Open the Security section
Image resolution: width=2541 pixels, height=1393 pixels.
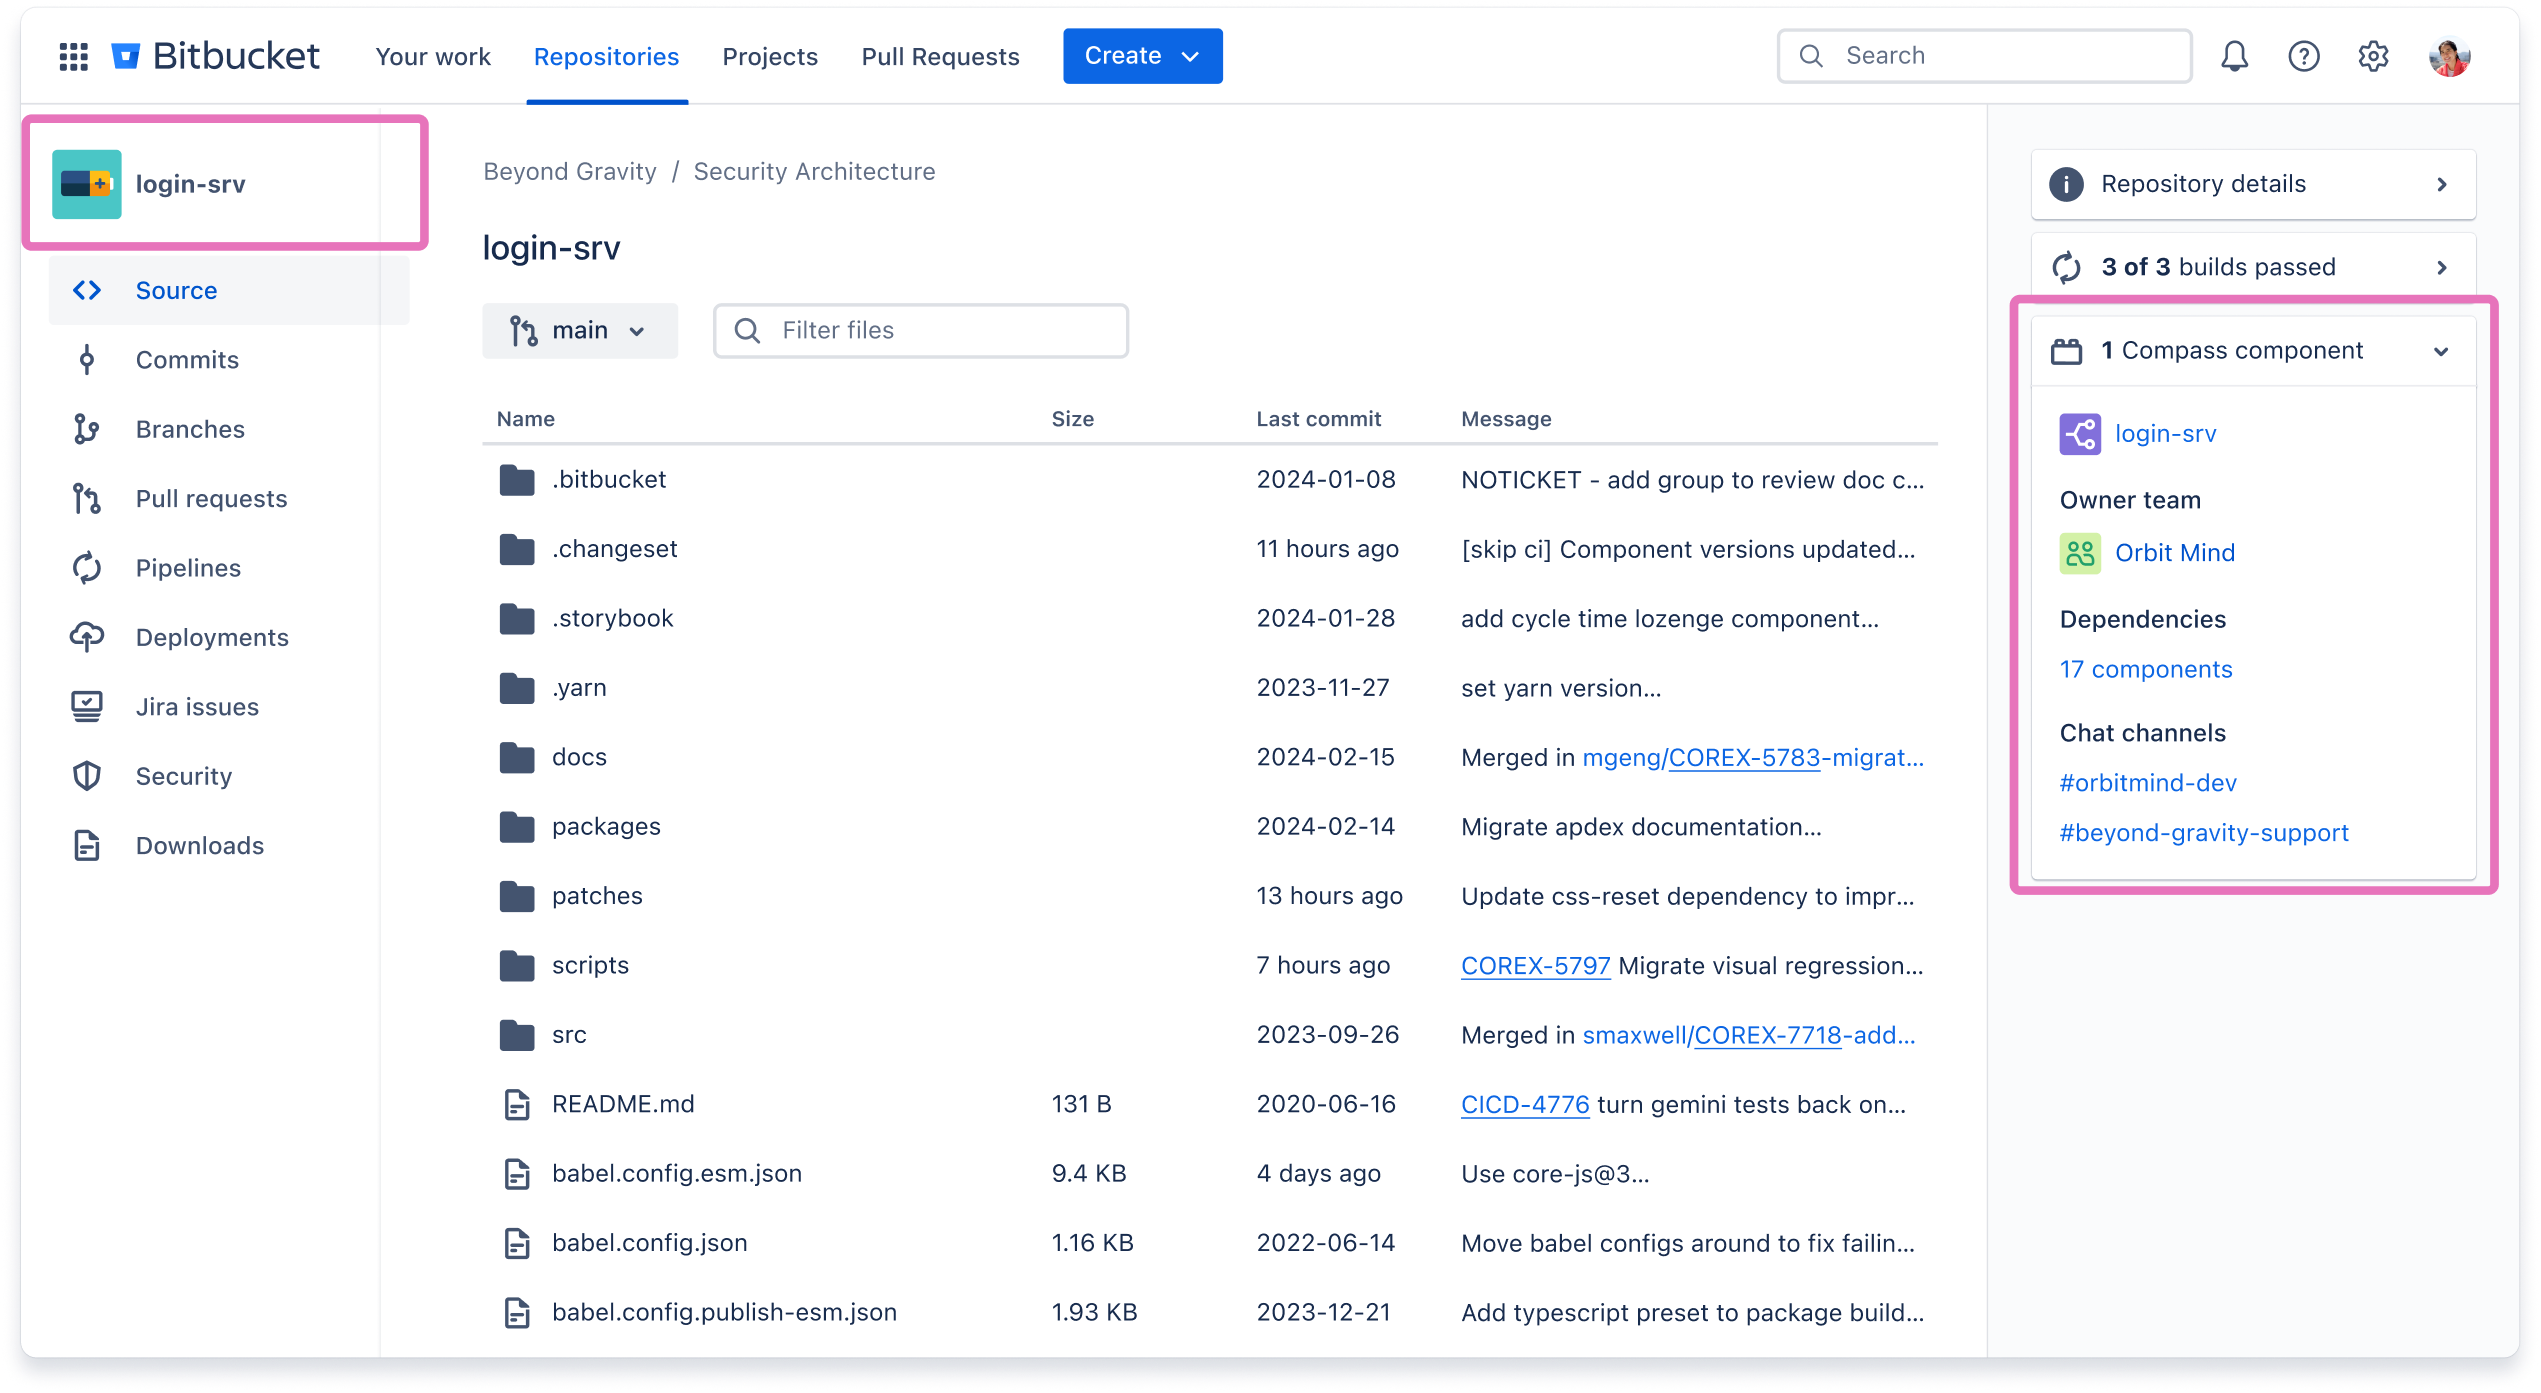tap(184, 776)
